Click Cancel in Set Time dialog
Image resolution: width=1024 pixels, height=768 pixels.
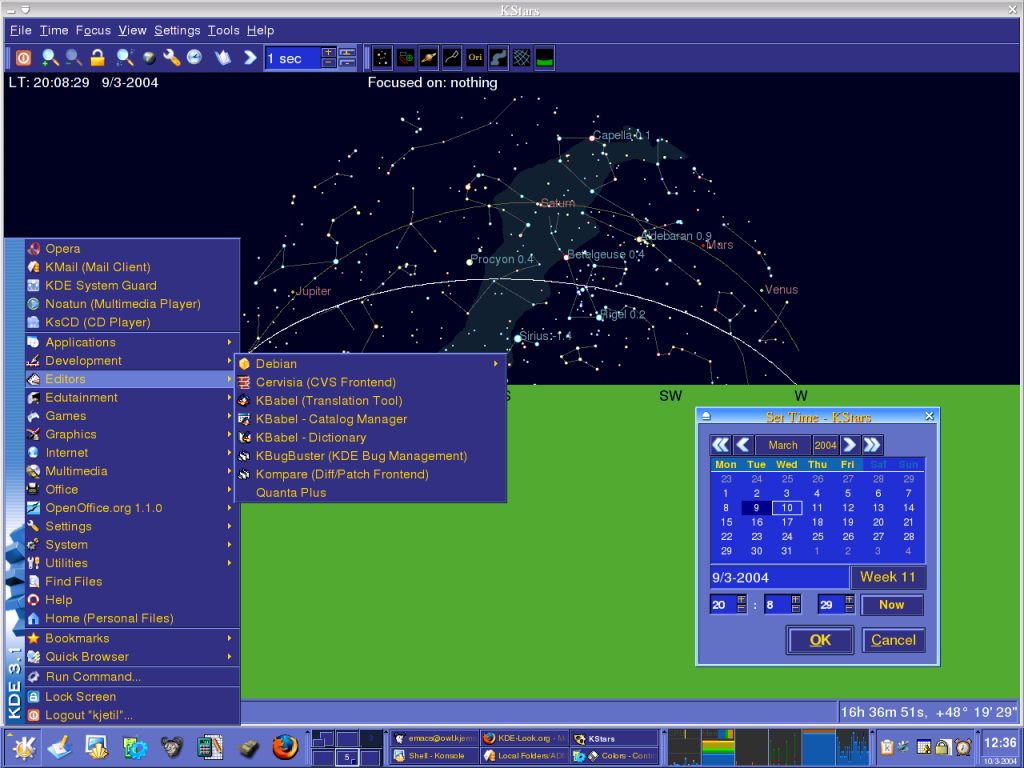click(x=893, y=640)
